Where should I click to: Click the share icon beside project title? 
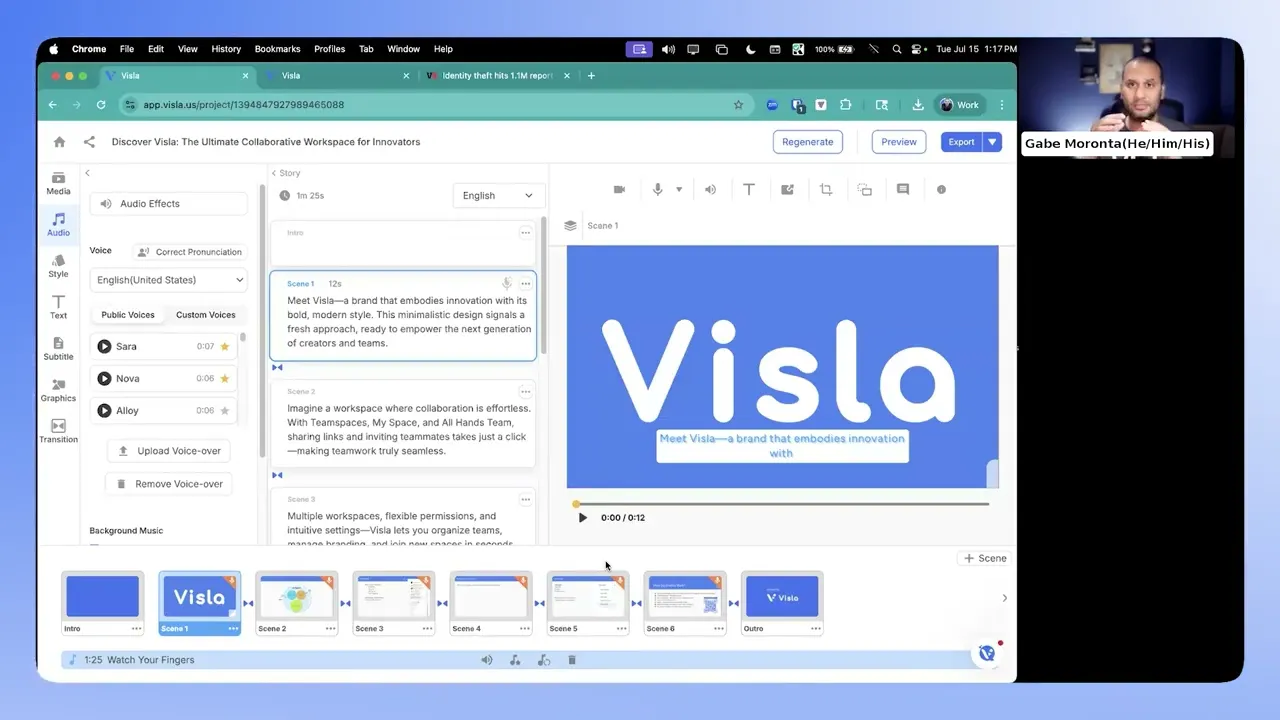[89, 142]
